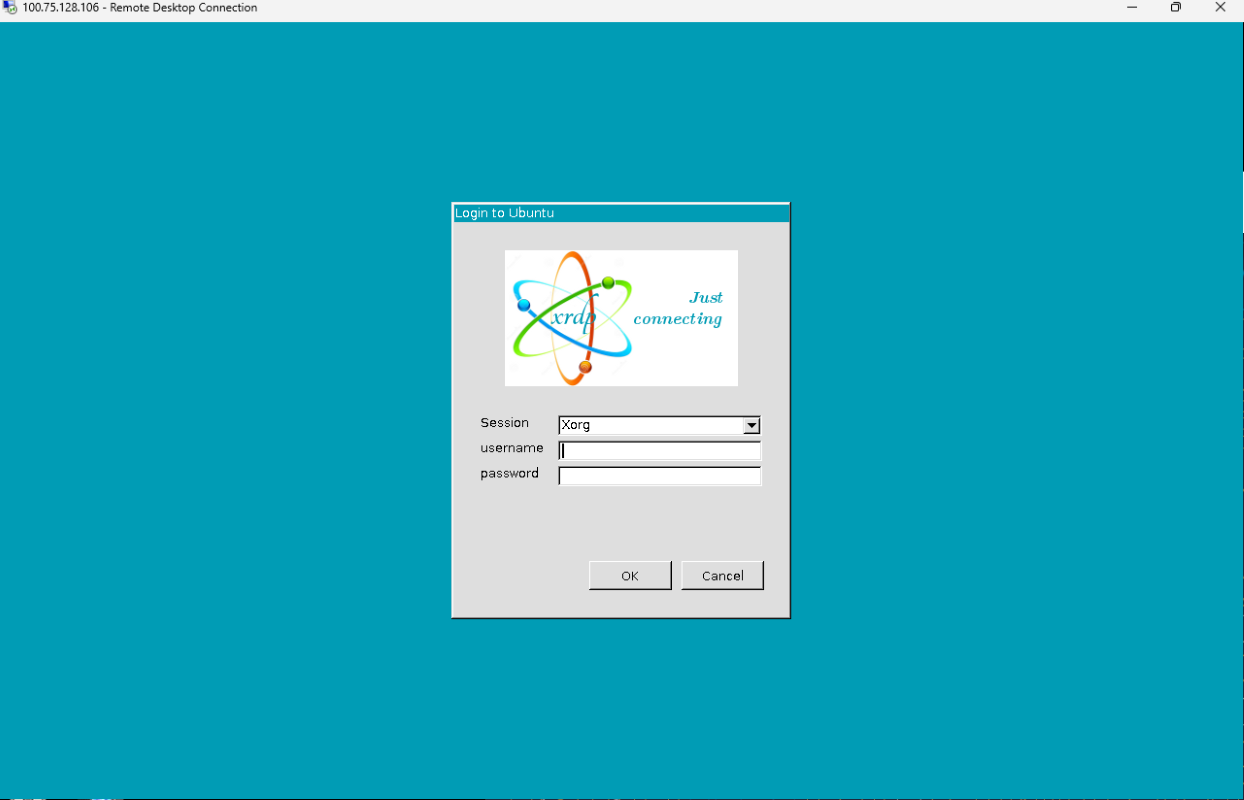Minimize the Remote Desktop Connection window
1244x800 pixels.
1132,8
